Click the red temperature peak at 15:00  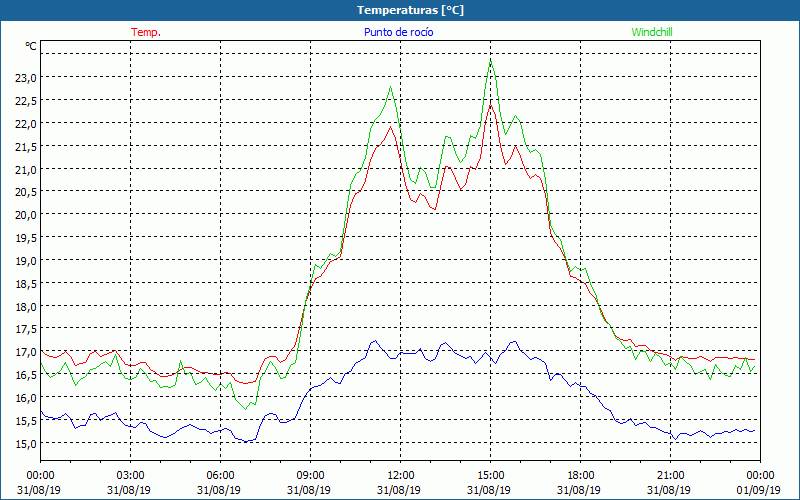pos(490,105)
